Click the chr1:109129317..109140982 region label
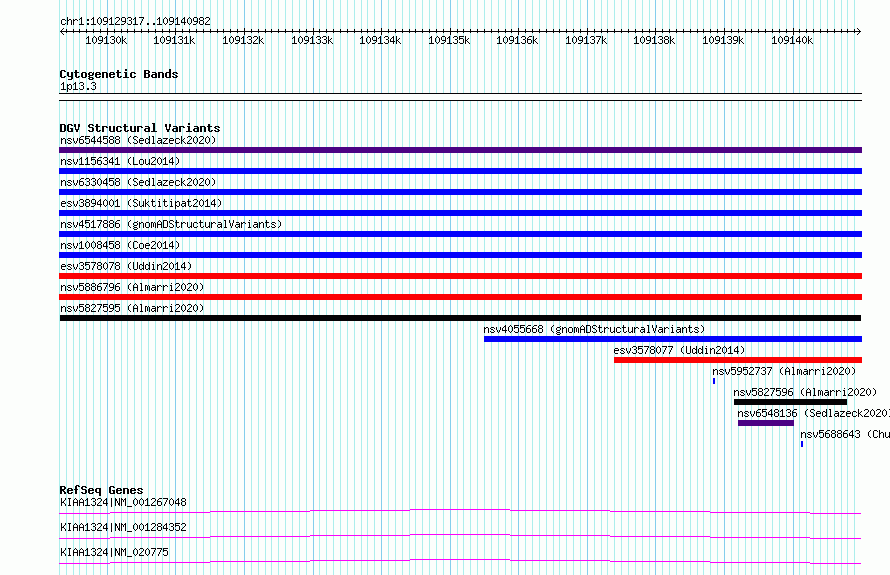This screenshot has height=575, width=890. [135, 21]
